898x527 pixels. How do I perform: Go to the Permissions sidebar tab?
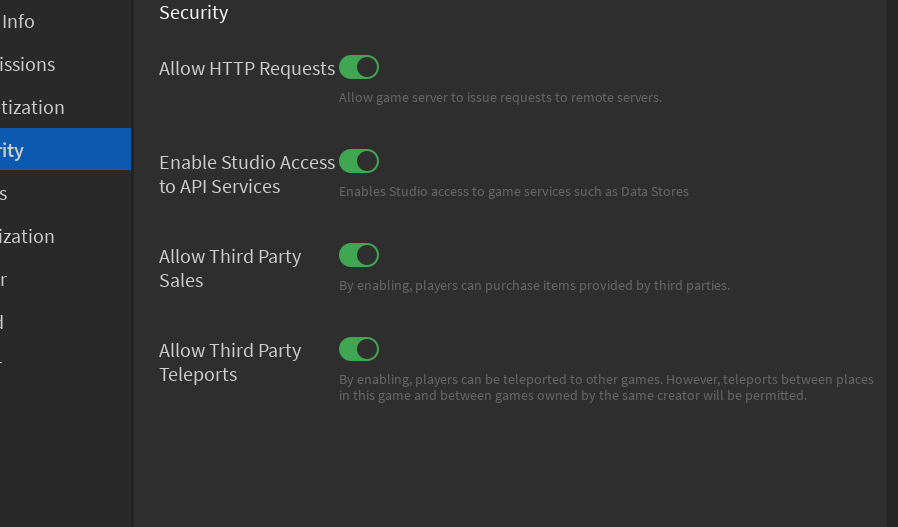(28, 64)
